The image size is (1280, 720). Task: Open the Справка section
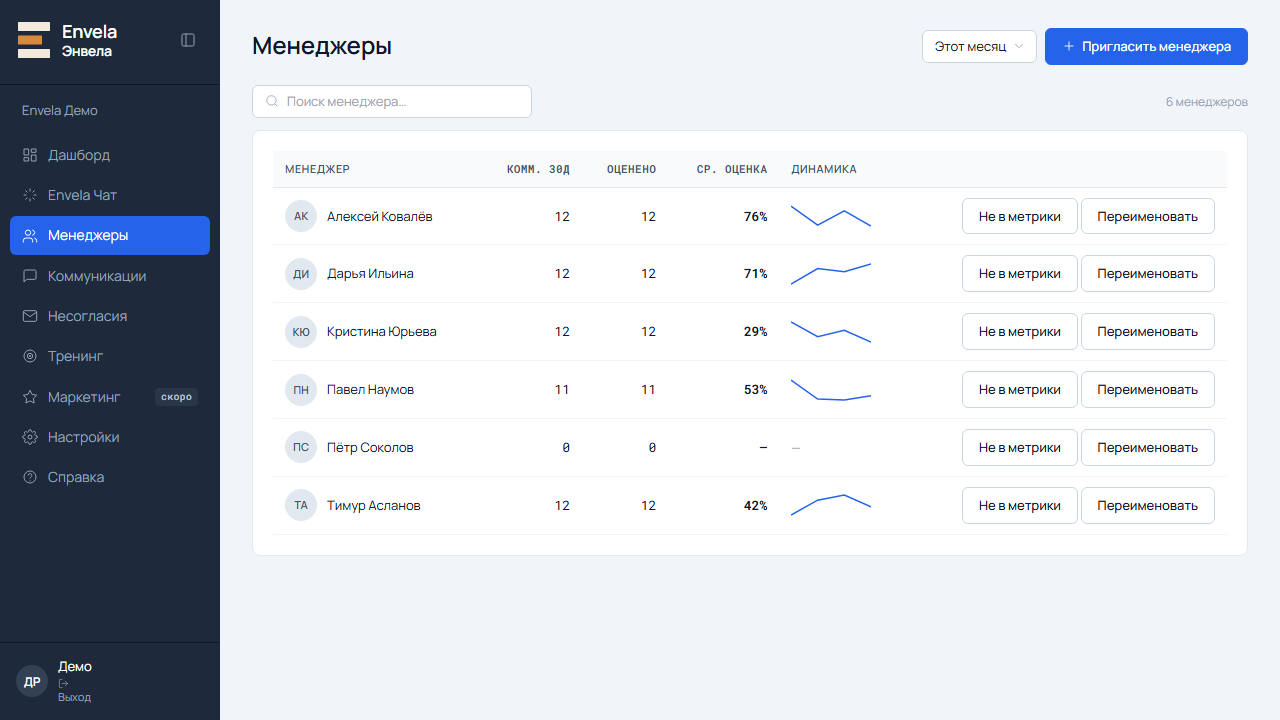pos(110,477)
